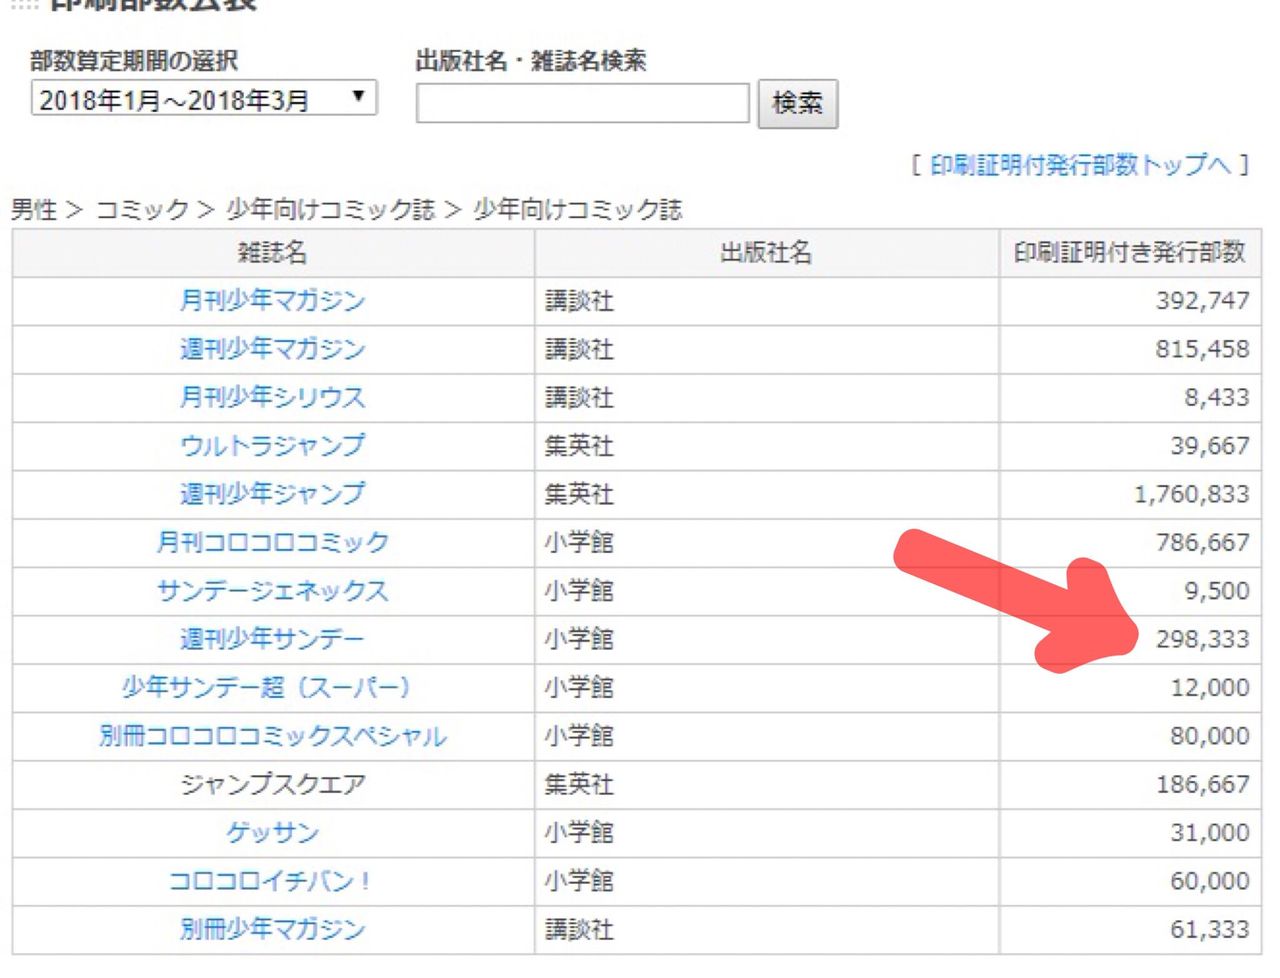Screen dimensions: 1280x978
Task: Open the 部数算定期間 period dropdown
Action: coord(204,99)
